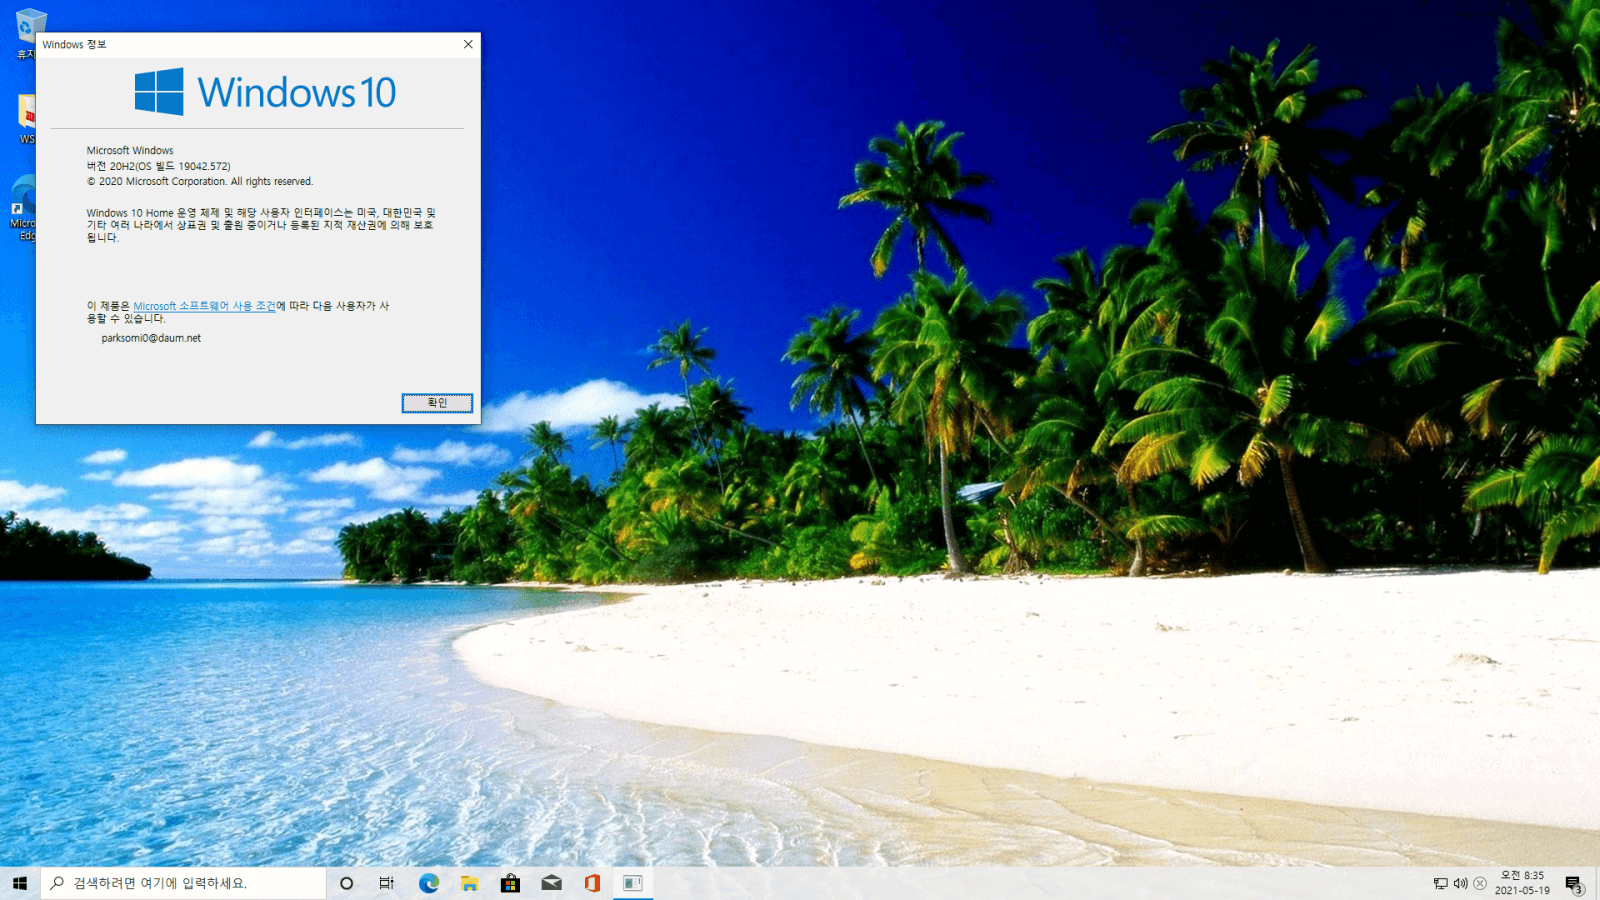Click the parksomi0@daum.net user text
The image size is (1600, 900).
click(x=151, y=338)
